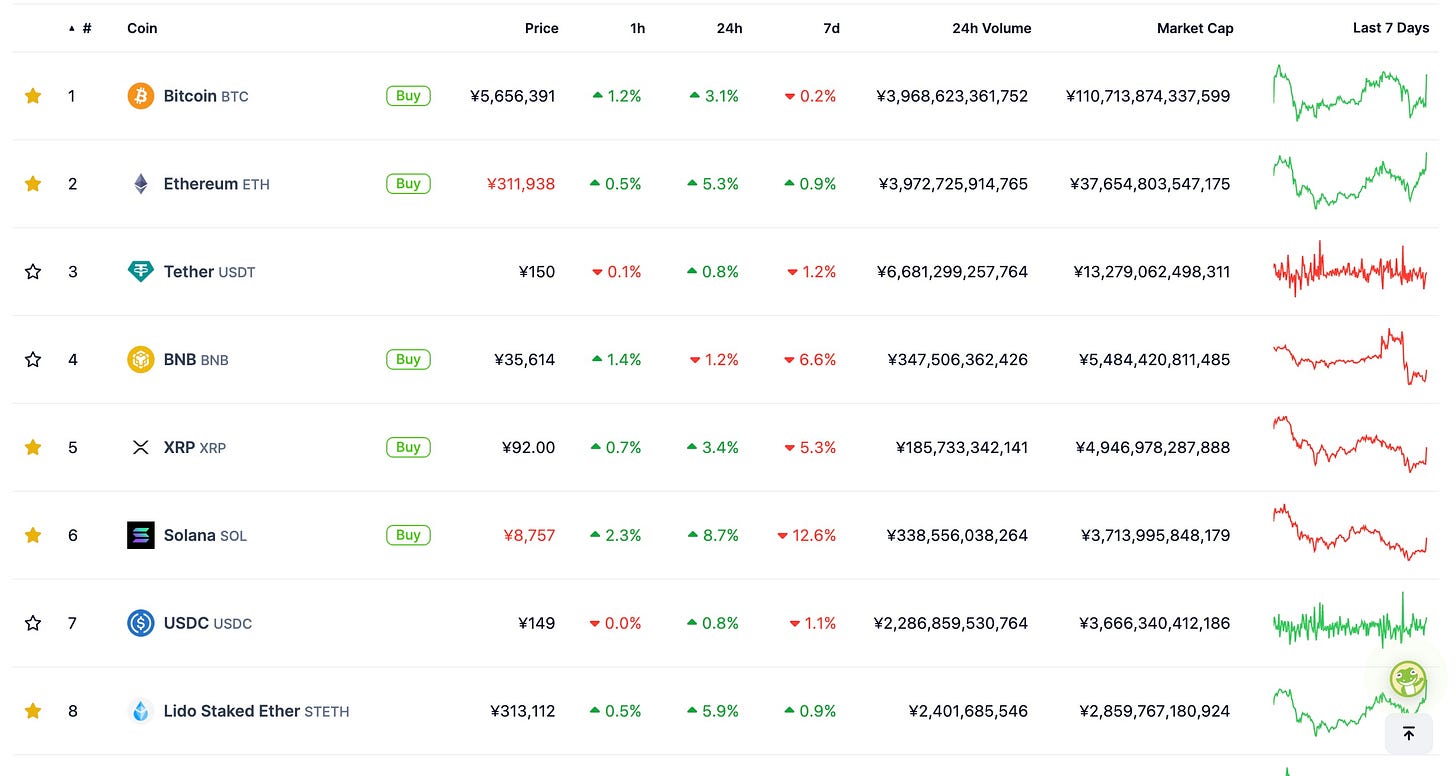Click Lido Staked Ether price ¥313,112
Image resolution: width=1456 pixels, height=776 pixels.
522,711
